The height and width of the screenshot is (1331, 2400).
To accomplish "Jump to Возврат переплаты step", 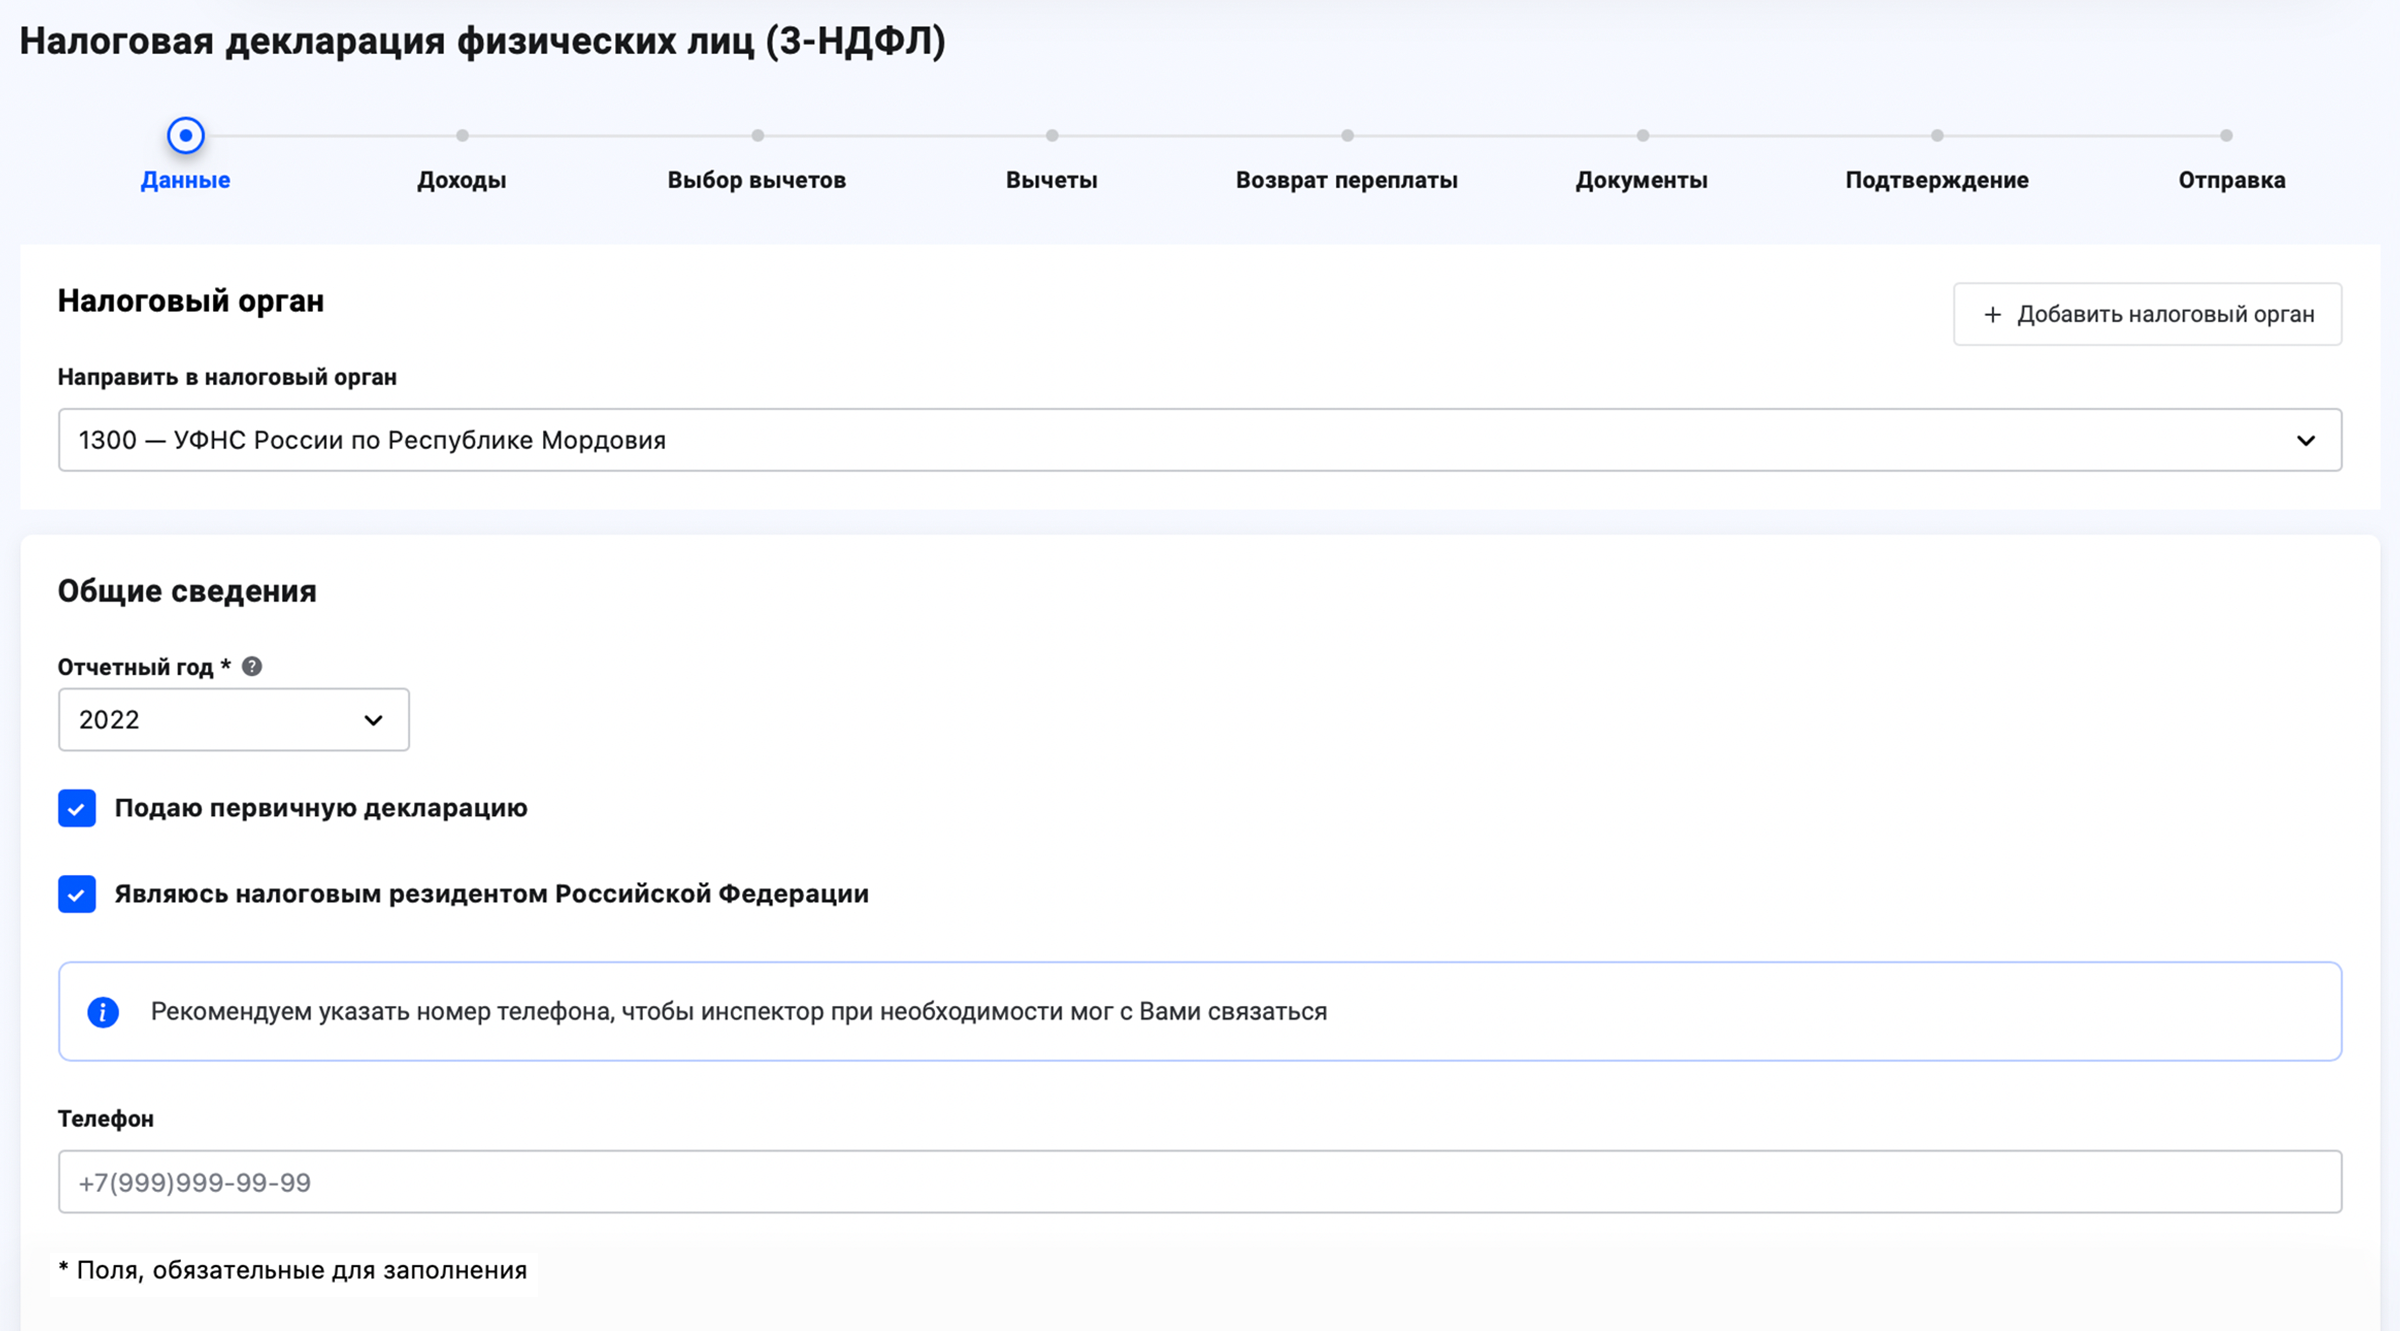I will tap(1346, 180).
